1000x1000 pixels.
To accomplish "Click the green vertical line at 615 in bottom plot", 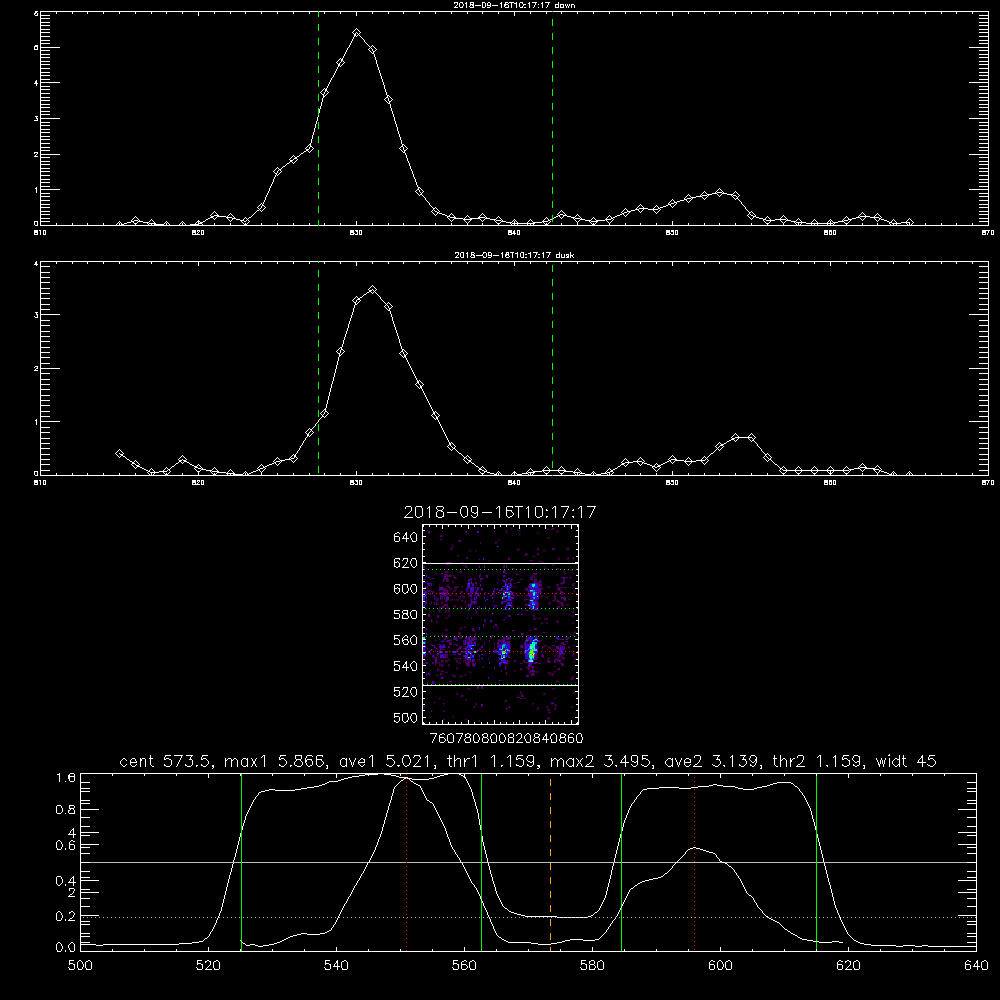I will point(816,862).
